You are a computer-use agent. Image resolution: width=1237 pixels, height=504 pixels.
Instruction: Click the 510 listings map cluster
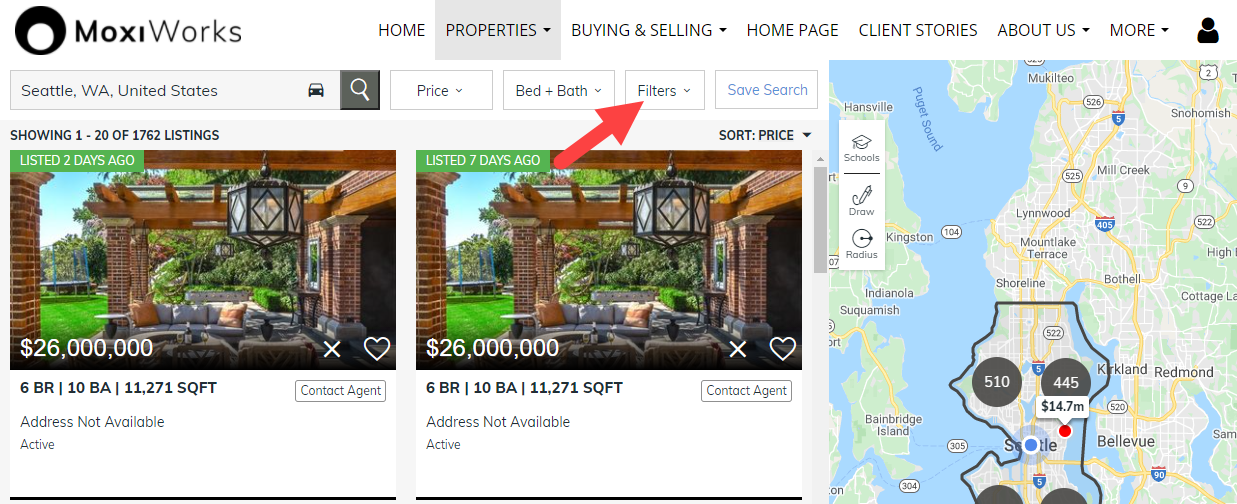[x=997, y=381]
